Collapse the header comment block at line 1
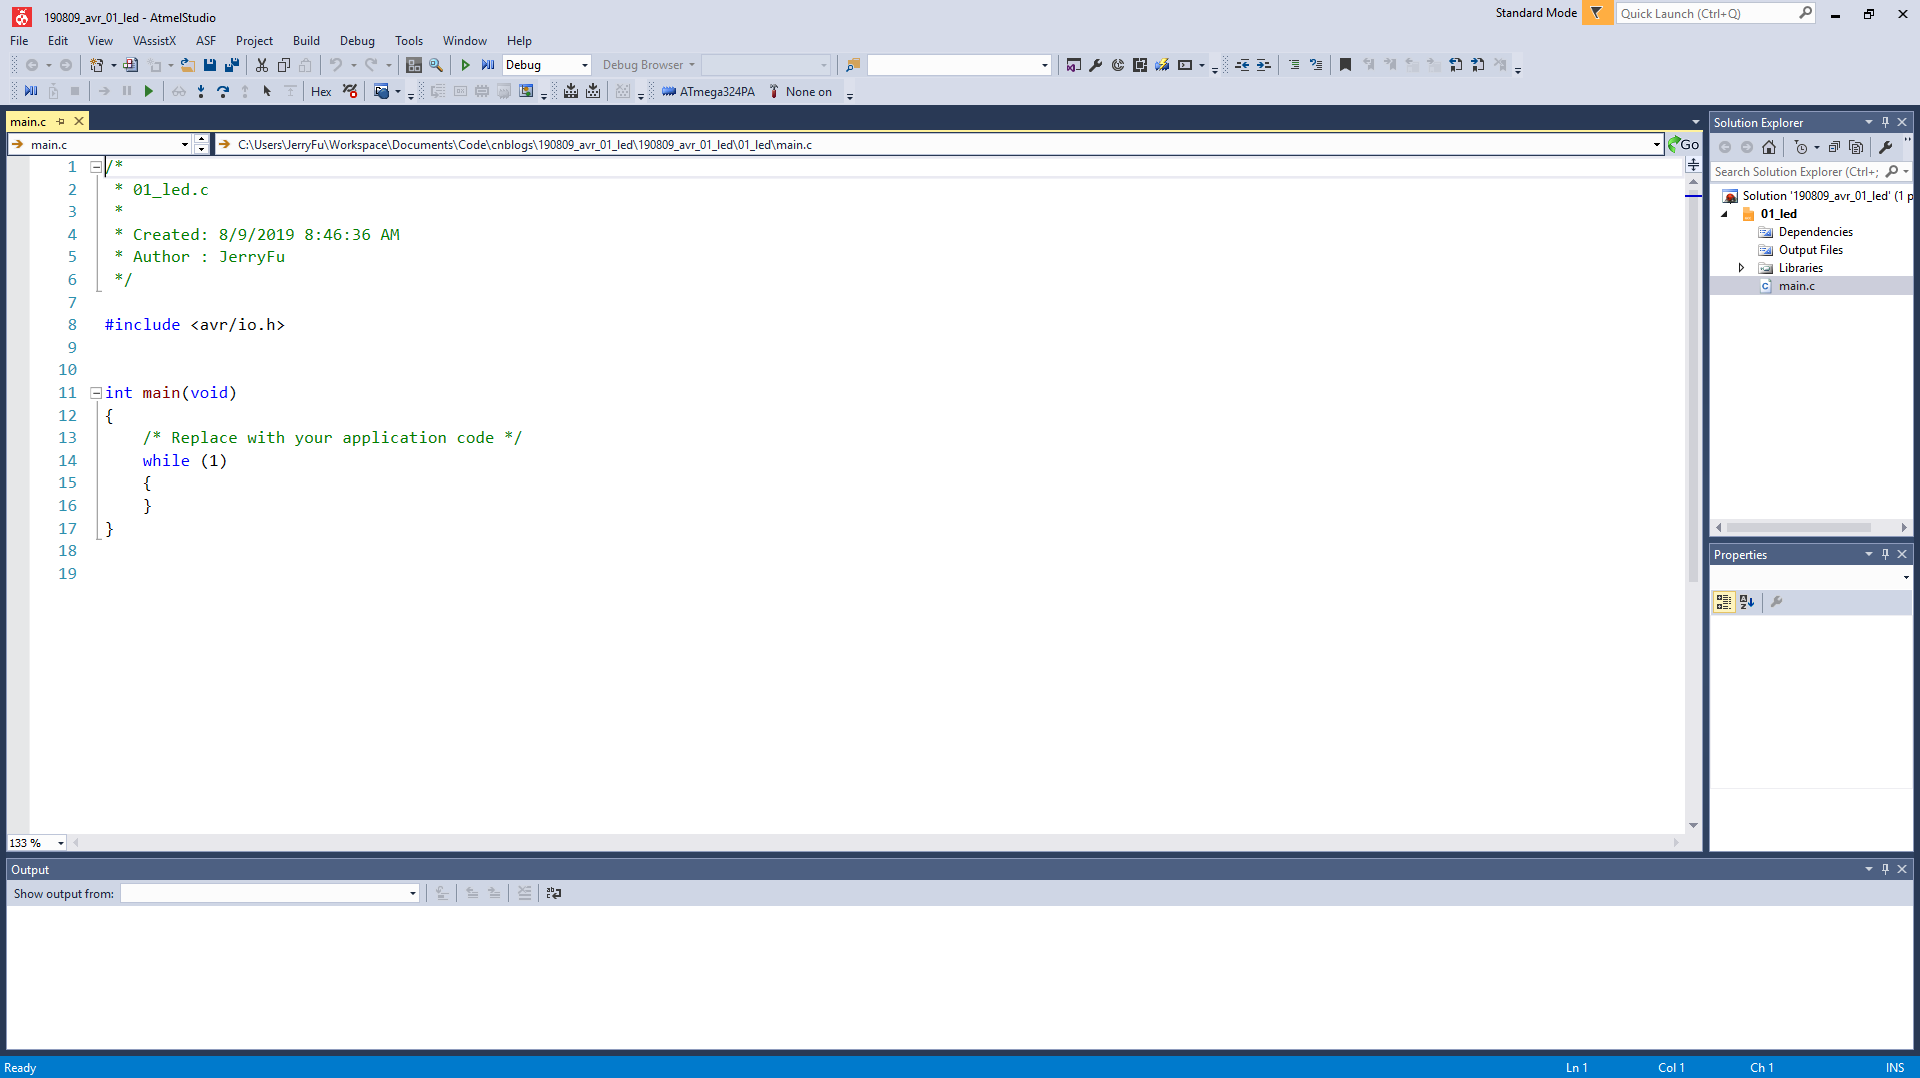The height and width of the screenshot is (1078, 1920). coord(96,167)
